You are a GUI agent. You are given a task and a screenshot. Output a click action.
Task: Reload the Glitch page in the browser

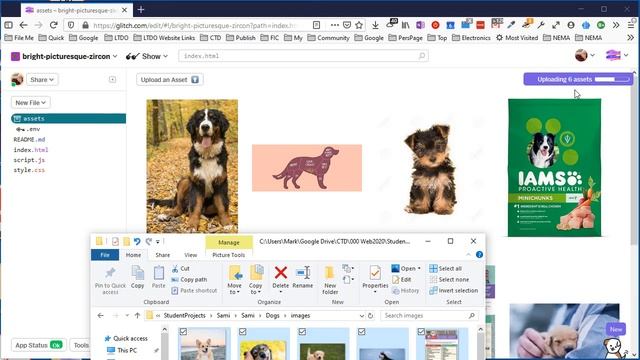[x=53, y=25]
